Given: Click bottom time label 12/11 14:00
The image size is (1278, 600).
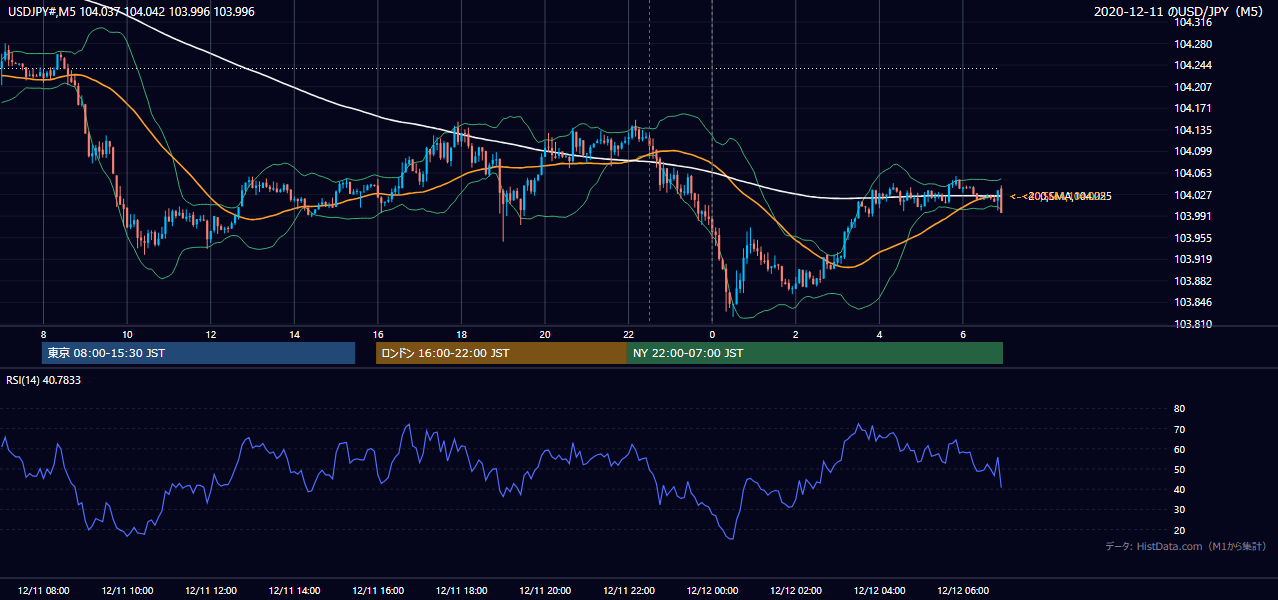Looking at the screenshot, I should point(294,591).
